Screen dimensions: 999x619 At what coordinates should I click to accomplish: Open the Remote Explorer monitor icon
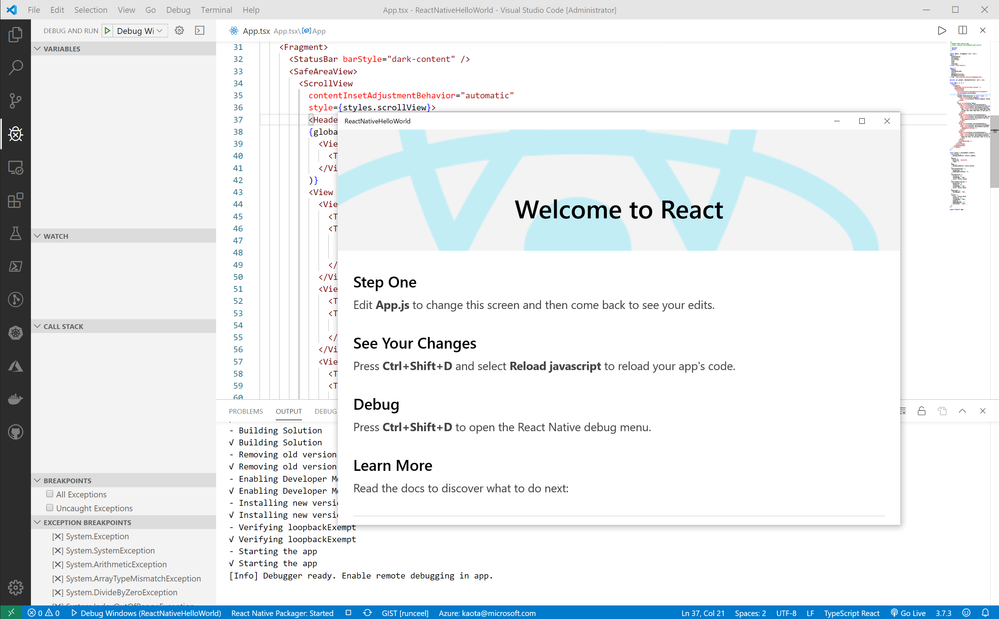pos(15,167)
